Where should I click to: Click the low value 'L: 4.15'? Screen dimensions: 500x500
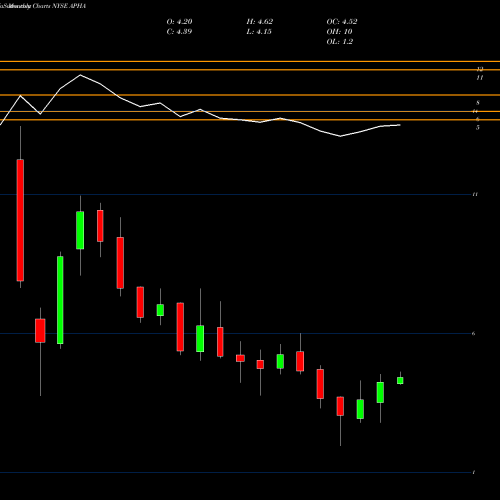259,32
